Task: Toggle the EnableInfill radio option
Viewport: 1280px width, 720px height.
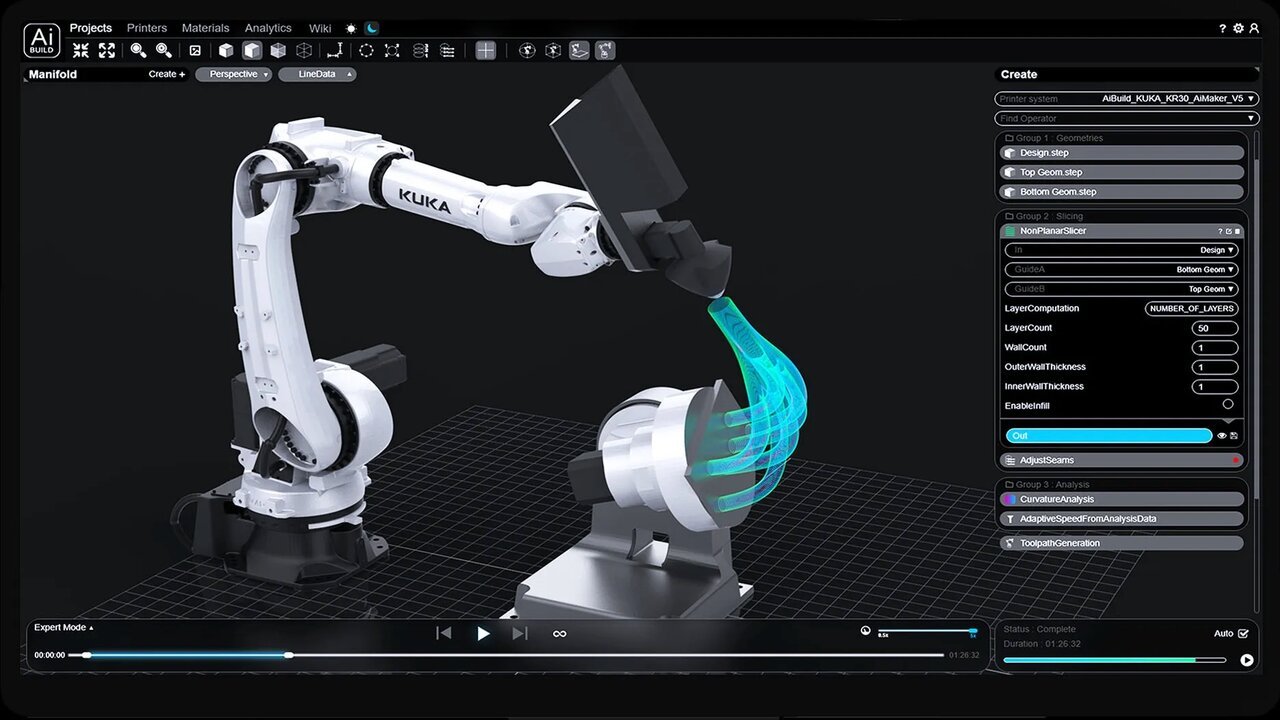Action: click(1227, 405)
